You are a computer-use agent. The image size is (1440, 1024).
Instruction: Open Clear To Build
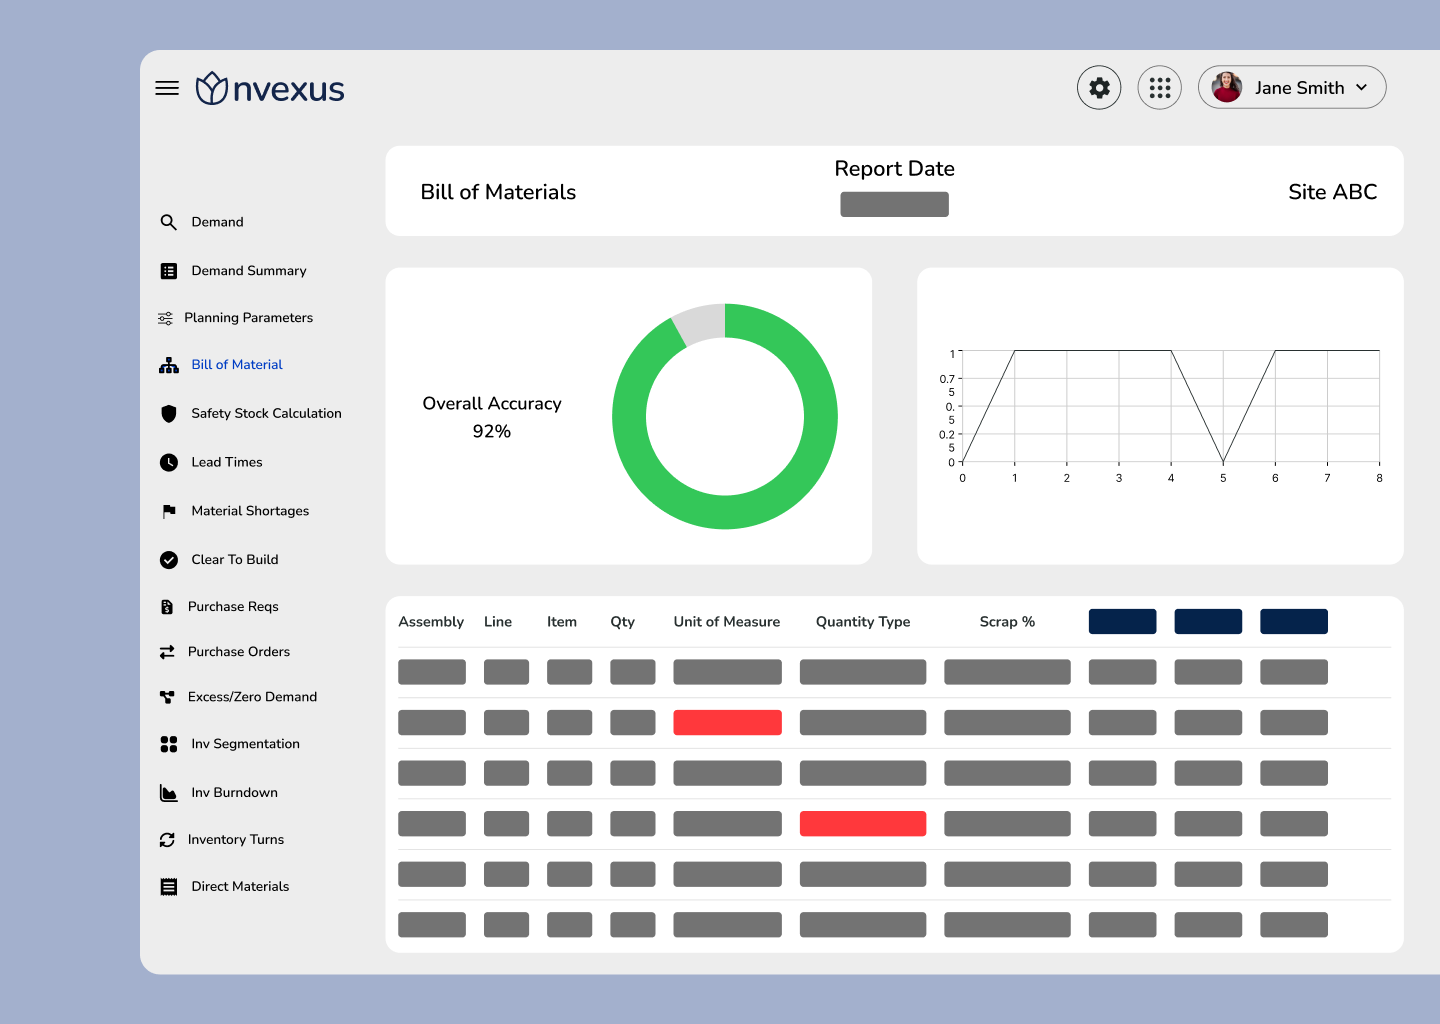click(235, 560)
